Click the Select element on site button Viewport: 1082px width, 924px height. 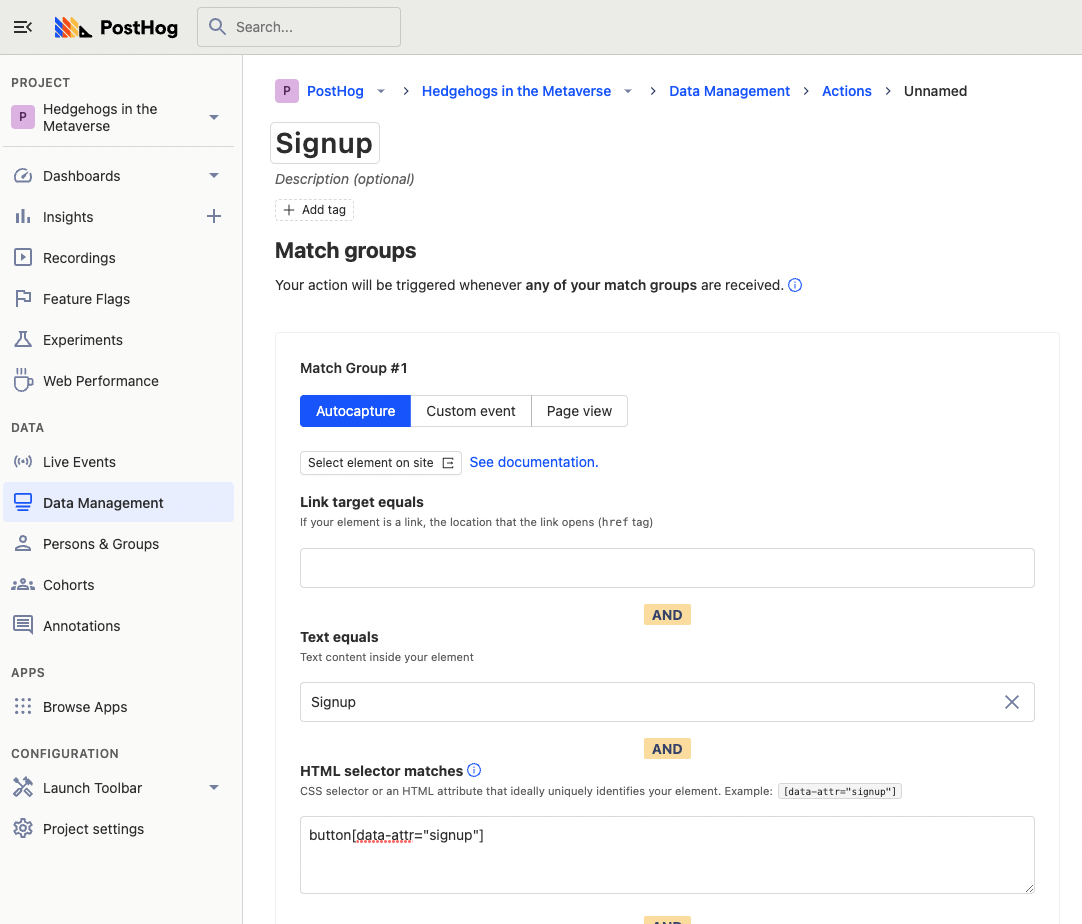click(380, 463)
